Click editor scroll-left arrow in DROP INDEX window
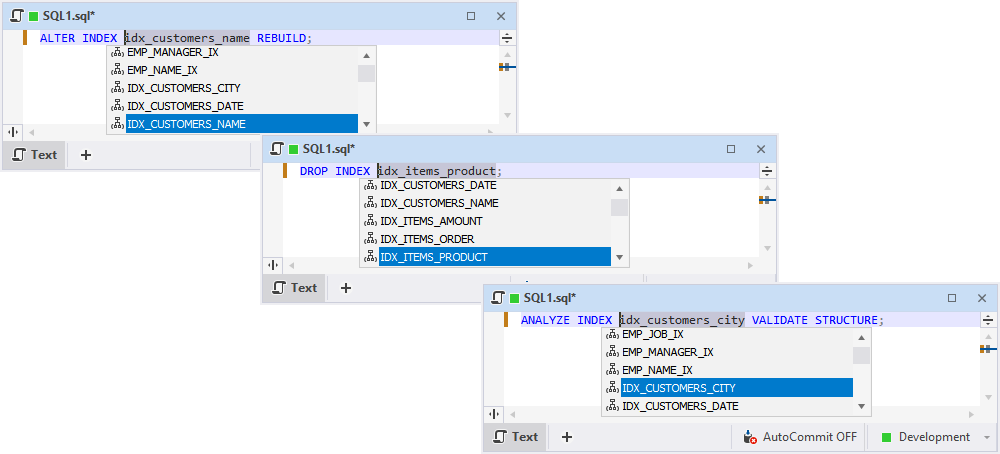 [290, 265]
